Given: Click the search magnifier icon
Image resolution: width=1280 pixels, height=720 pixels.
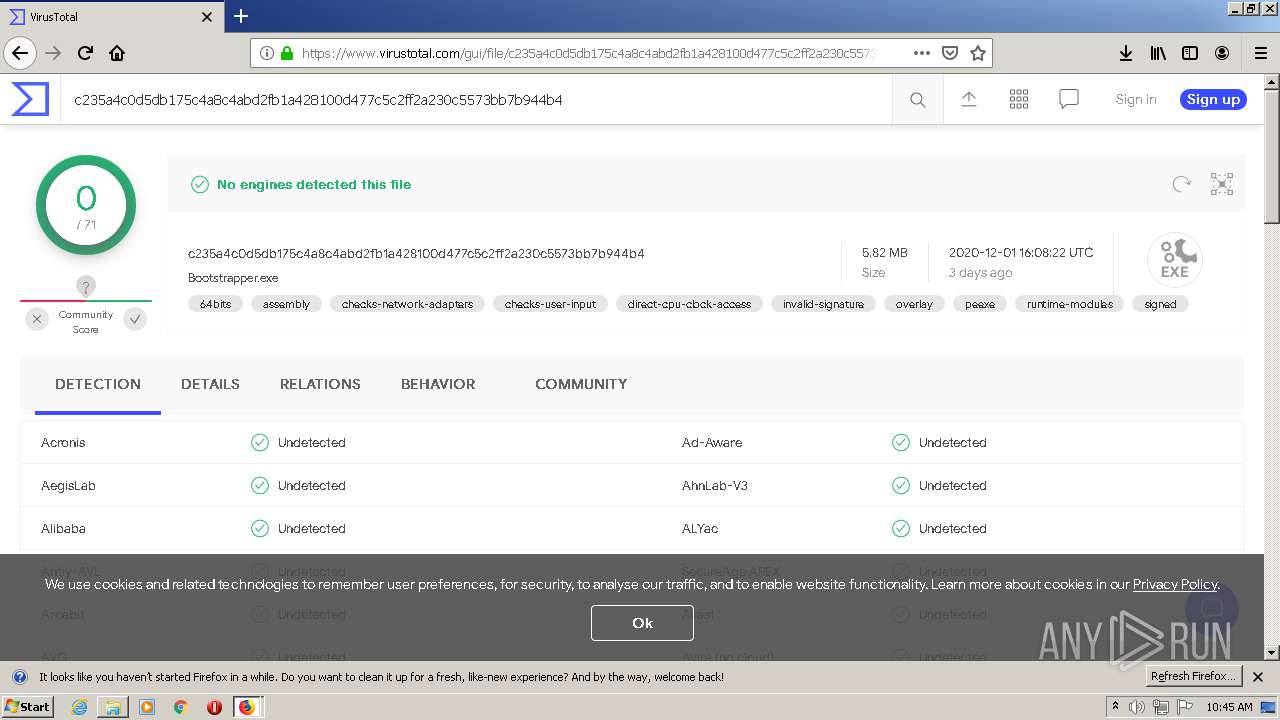Looking at the screenshot, I should [917, 99].
